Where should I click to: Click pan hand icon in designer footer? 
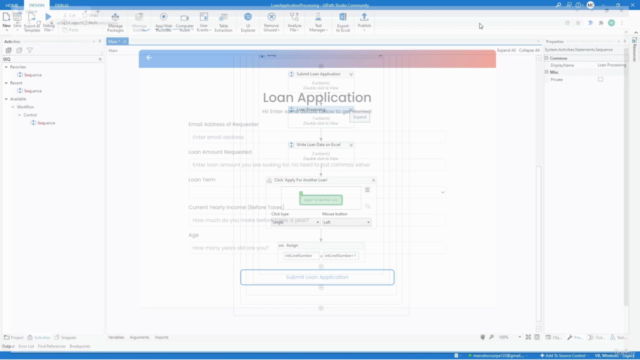(x=482, y=337)
